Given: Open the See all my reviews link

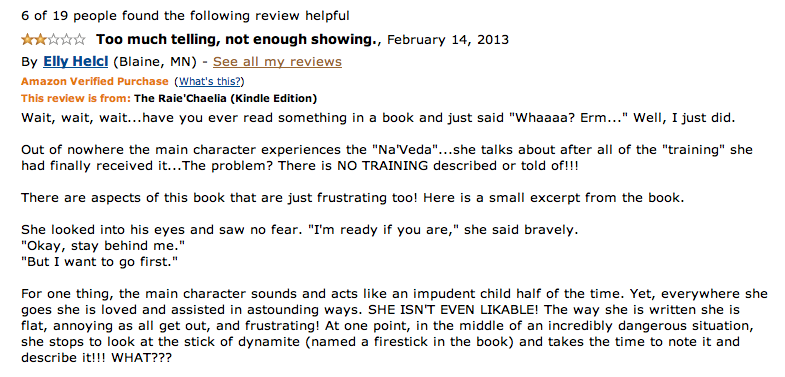Looking at the screenshot, I should click(x=277, y=62).
